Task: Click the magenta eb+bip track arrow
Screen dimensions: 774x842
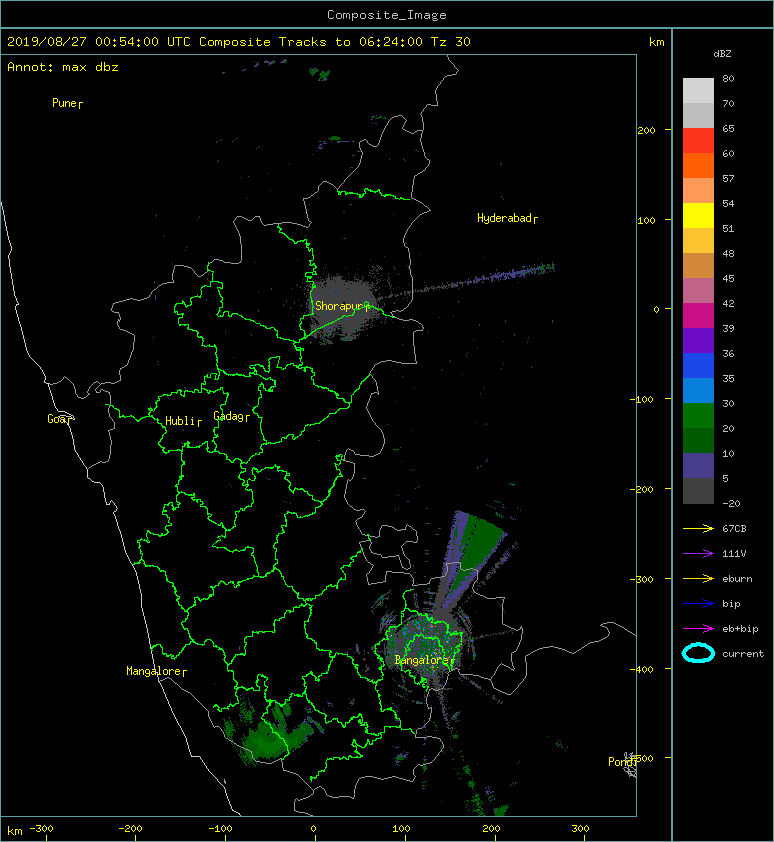Action: click(698, 628)
